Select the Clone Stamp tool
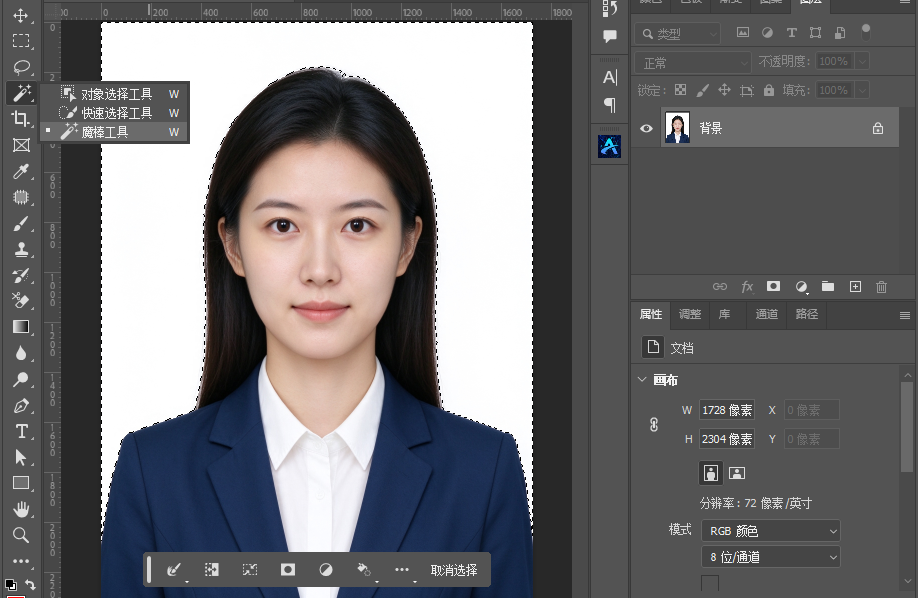The image size is (918, 598). point(21,250)
